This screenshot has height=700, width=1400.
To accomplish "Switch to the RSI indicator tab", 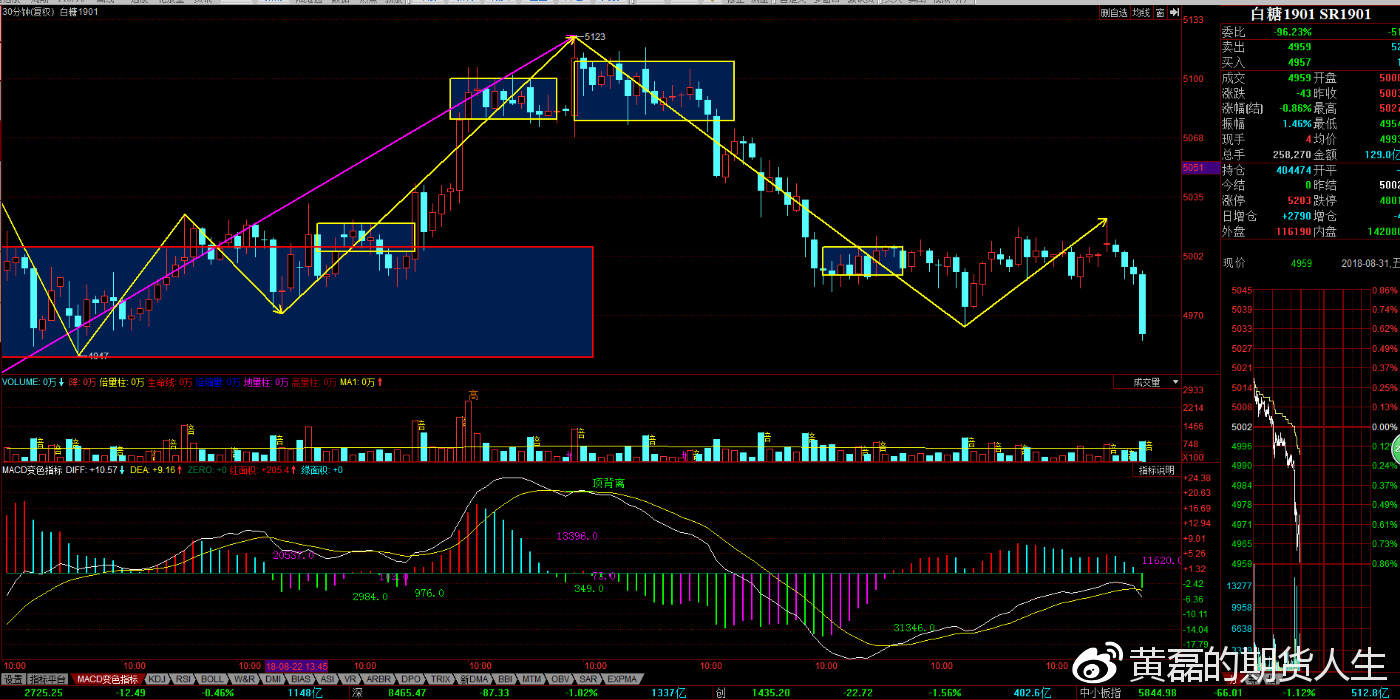I will tap(185, 679).
